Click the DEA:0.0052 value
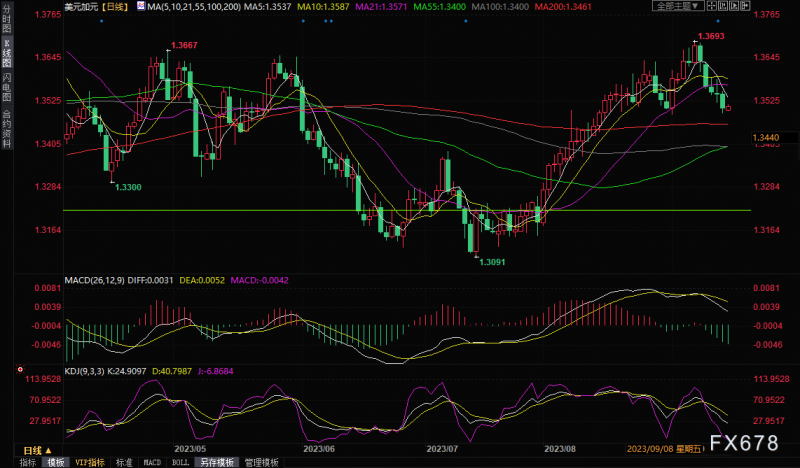 (x=202, y=280)
